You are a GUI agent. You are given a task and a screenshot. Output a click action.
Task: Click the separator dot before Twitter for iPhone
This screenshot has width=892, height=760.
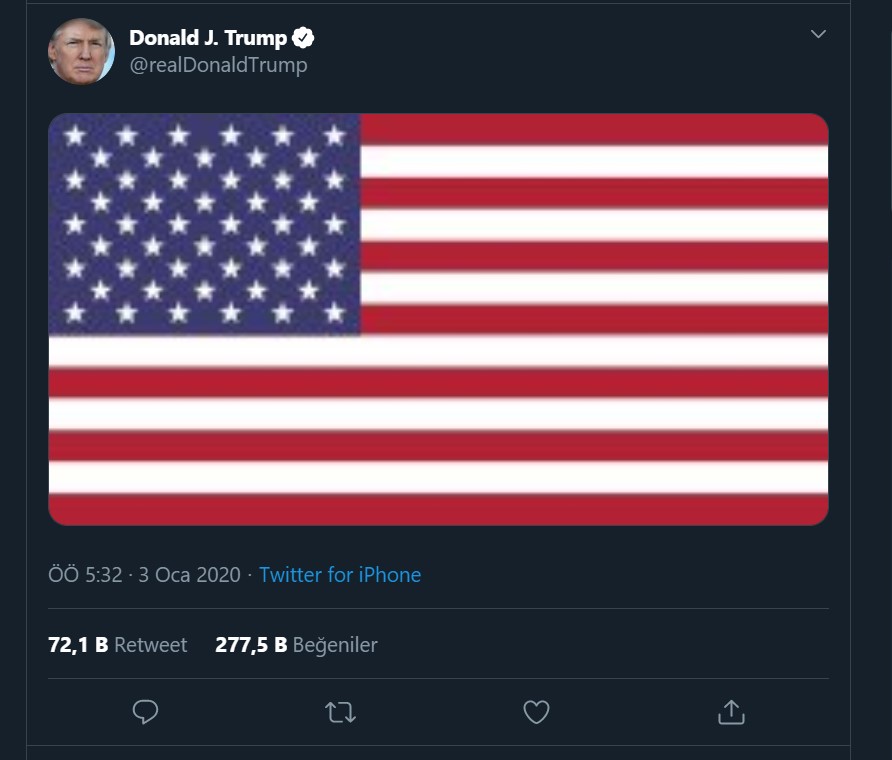(250, 575)
